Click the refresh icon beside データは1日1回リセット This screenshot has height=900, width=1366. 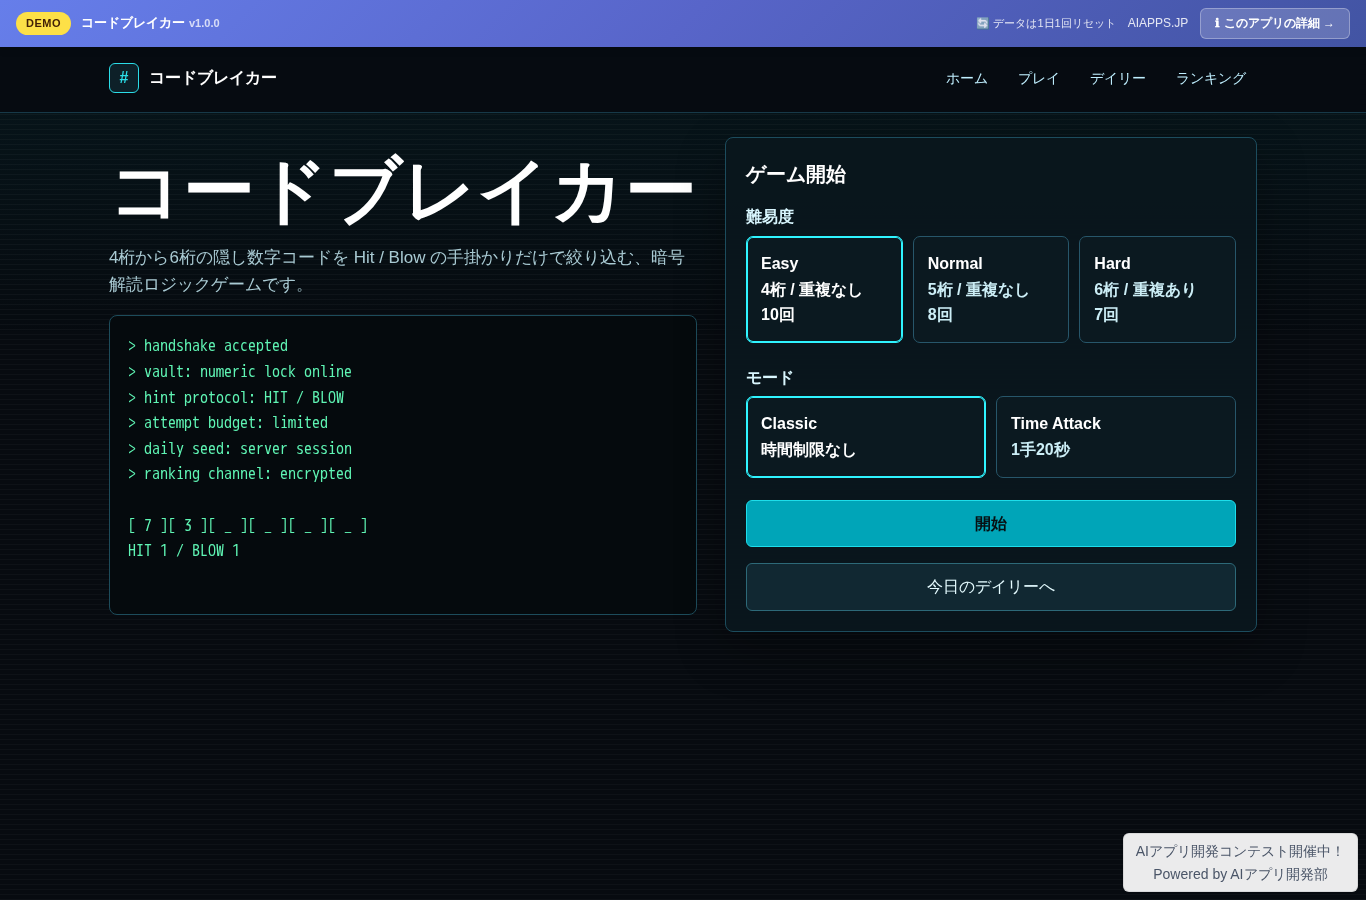point(982,23)
